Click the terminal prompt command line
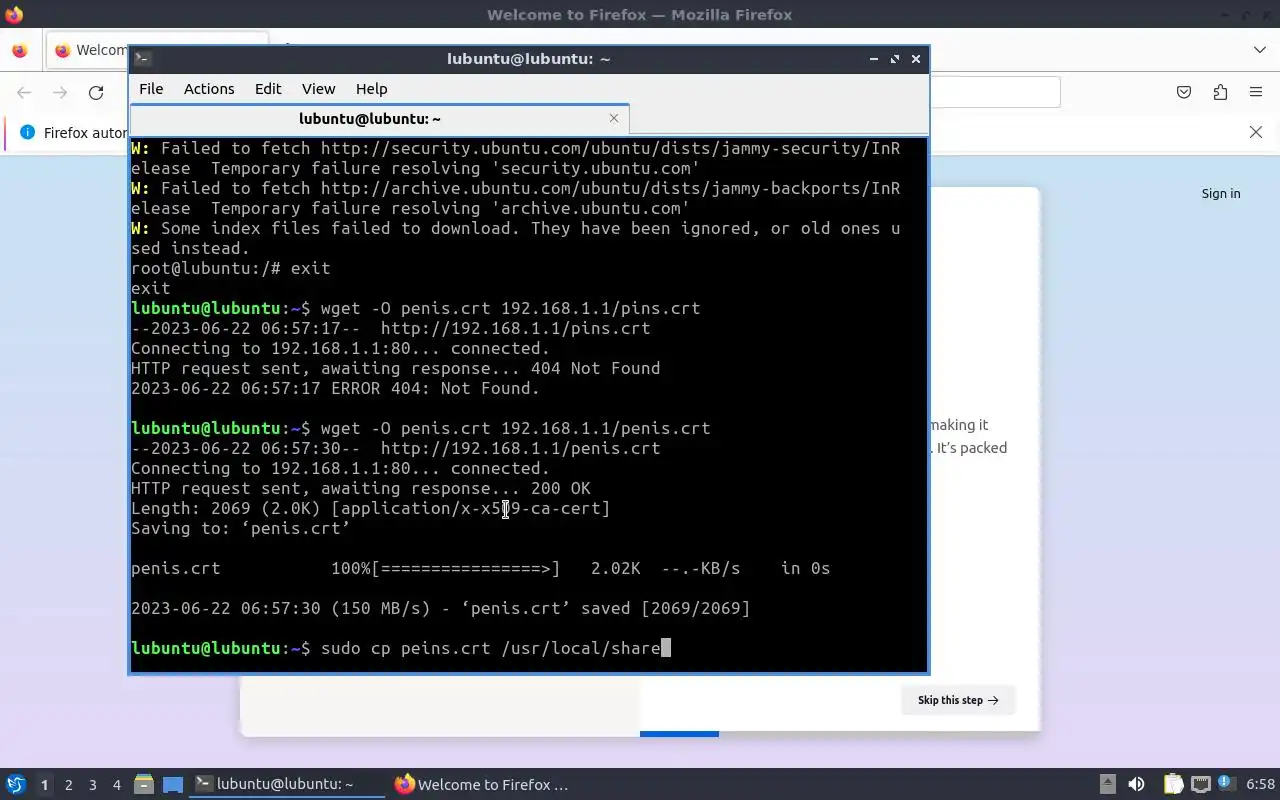 [x=400, y=648]
